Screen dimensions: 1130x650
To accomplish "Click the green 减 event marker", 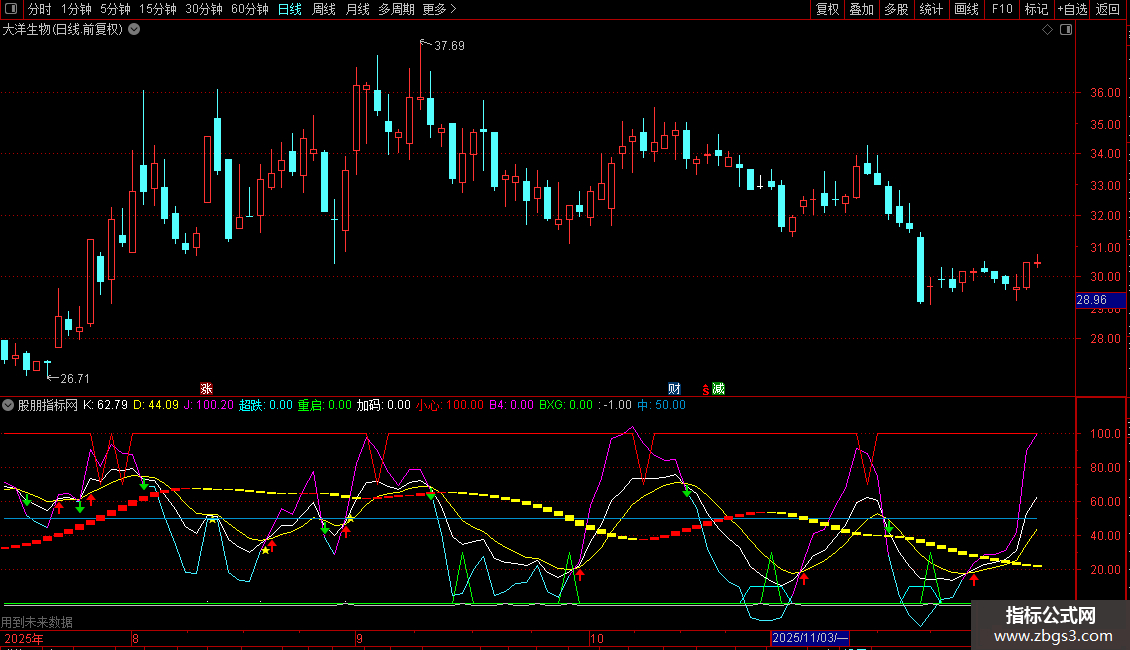I will (x=718, y=389).
